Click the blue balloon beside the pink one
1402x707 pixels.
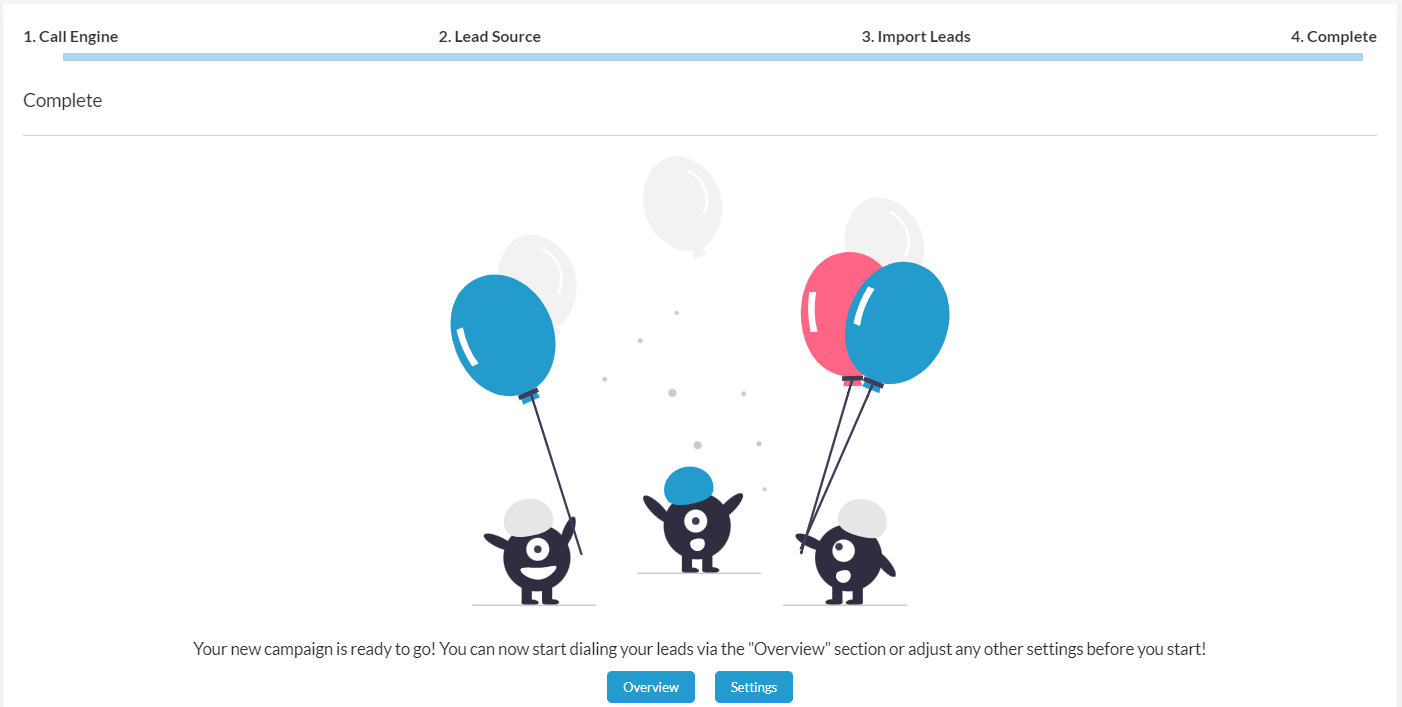(898, 322)
